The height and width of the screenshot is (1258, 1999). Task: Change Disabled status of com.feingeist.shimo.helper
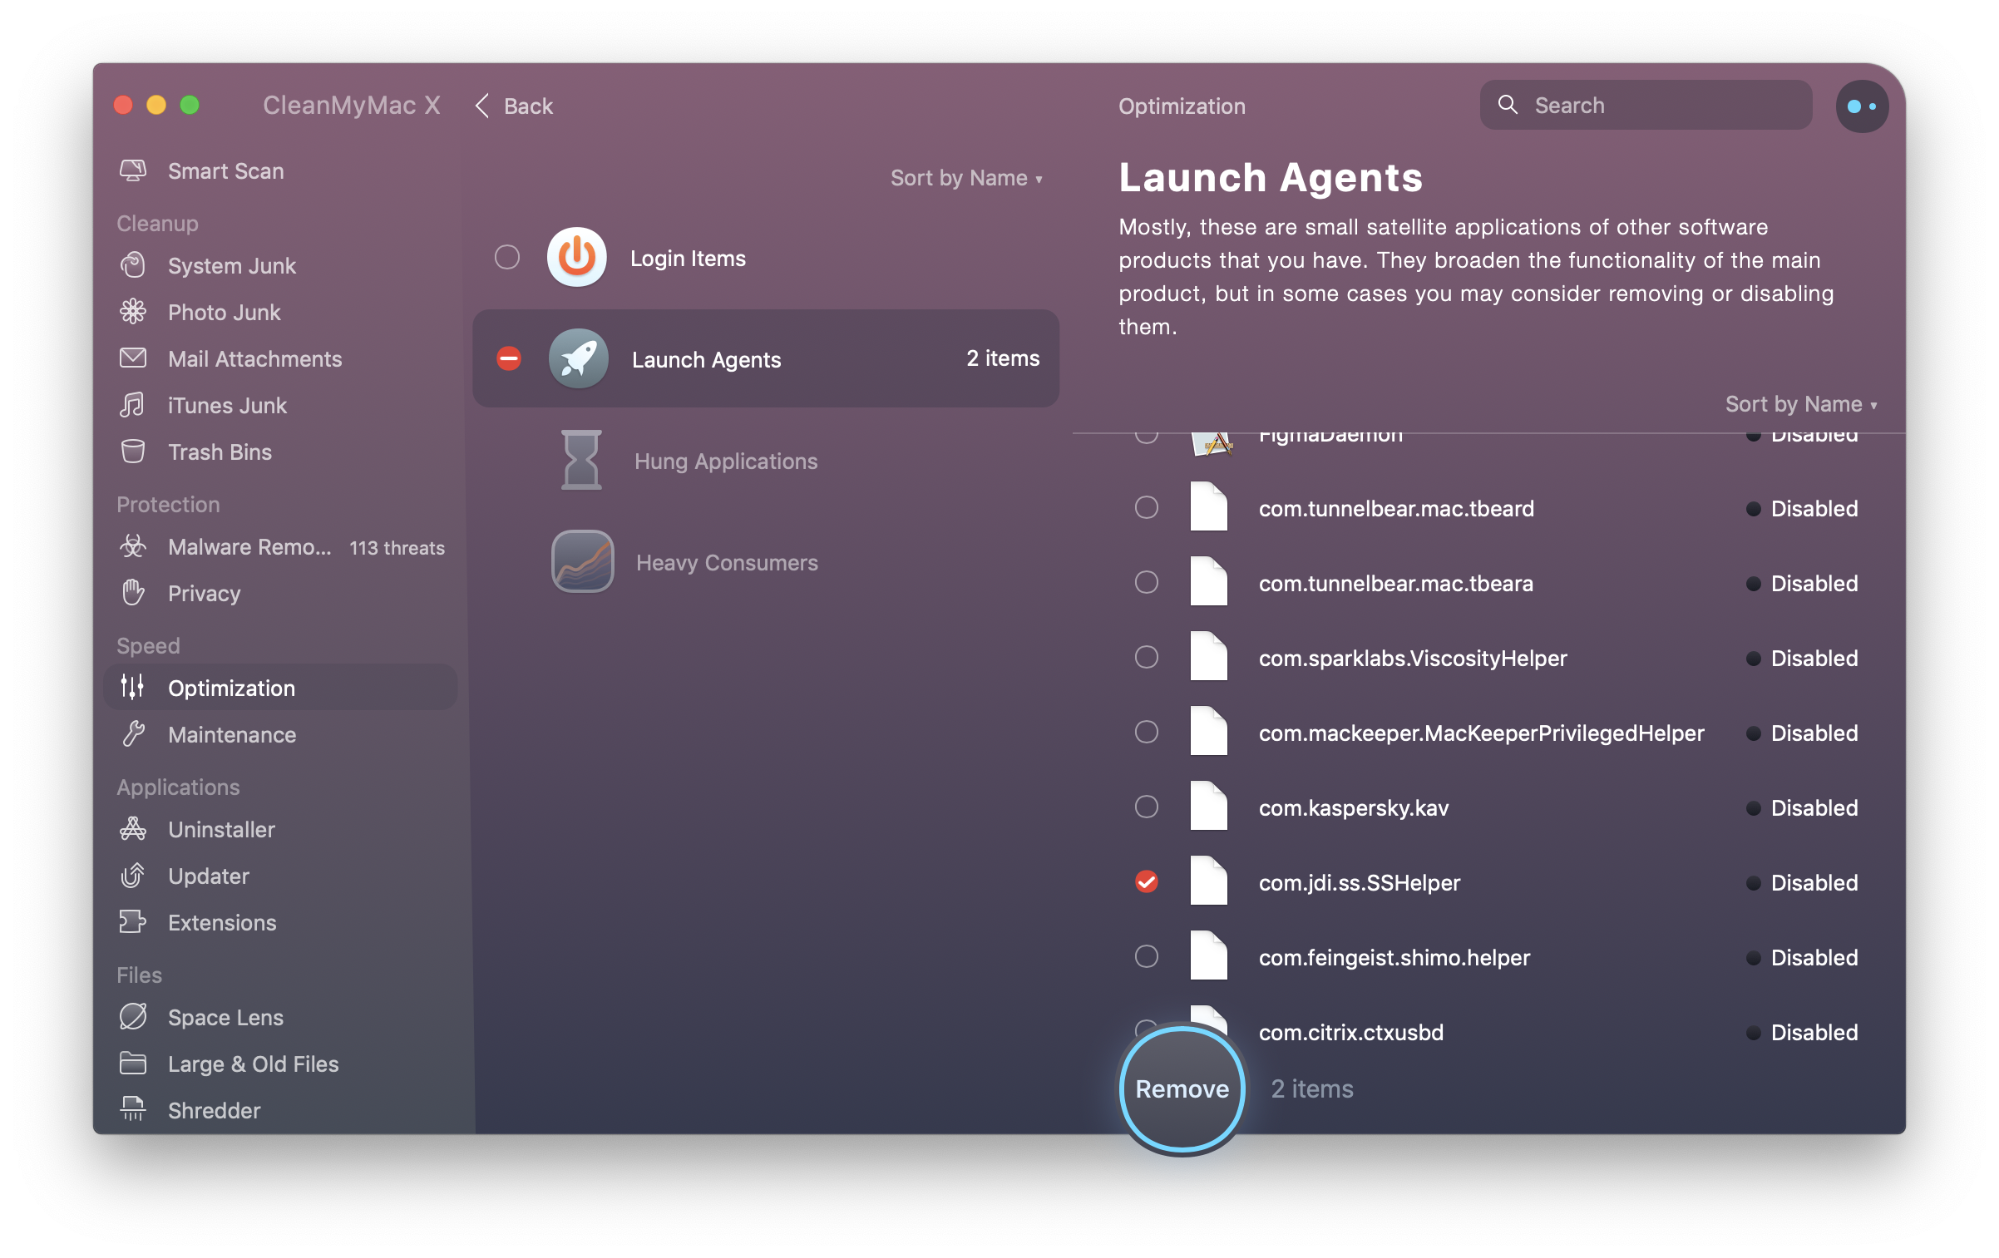pyautogui.click(x=1802, y=957)
